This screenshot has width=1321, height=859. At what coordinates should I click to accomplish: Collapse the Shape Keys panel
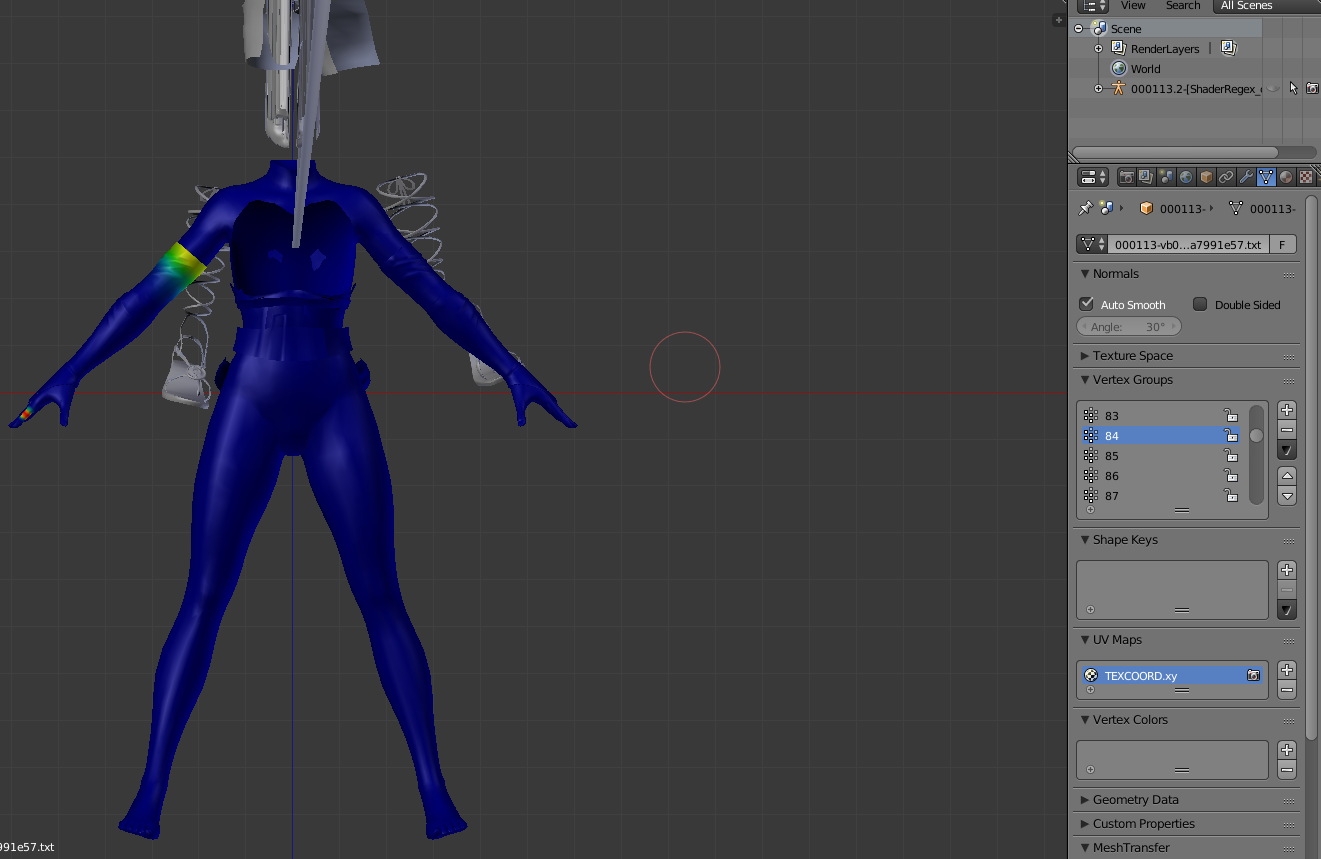(1085, 540)
